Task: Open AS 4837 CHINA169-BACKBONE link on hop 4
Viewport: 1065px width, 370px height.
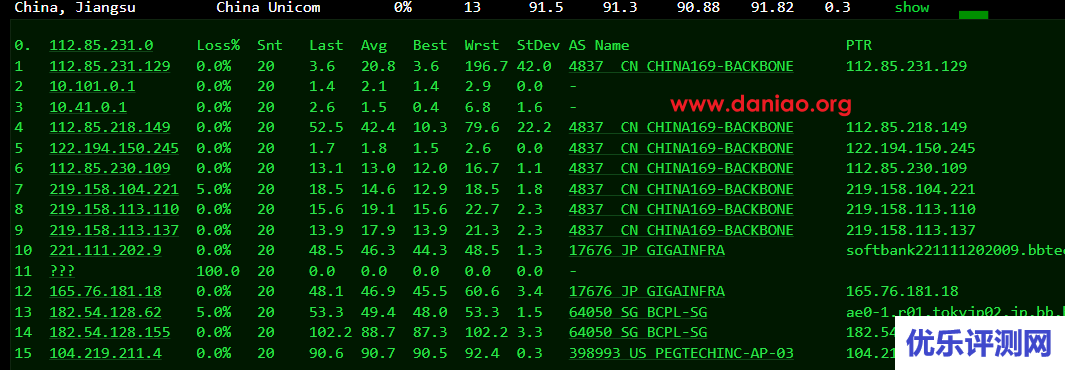Action: click(x=681, y=128)
